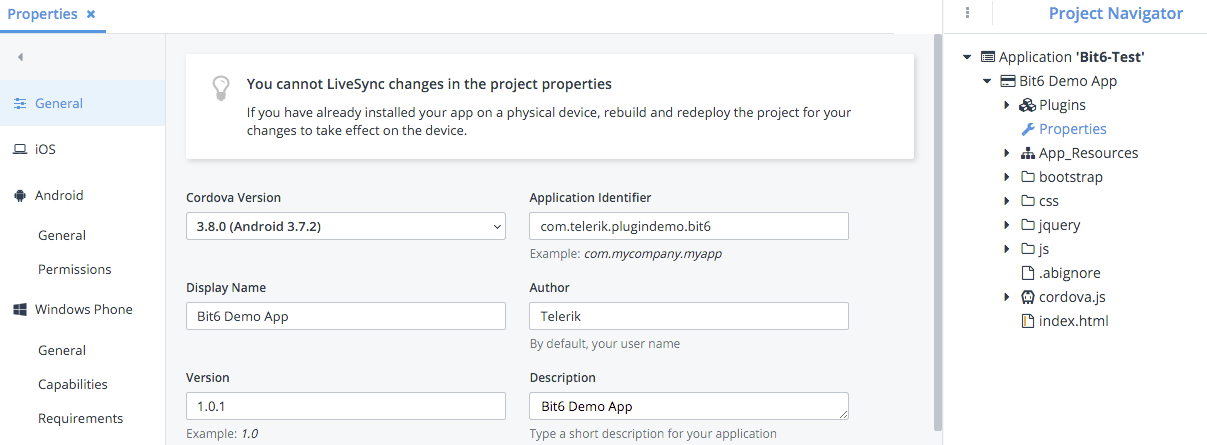Click the jquery folder icon

[1027, 225]
